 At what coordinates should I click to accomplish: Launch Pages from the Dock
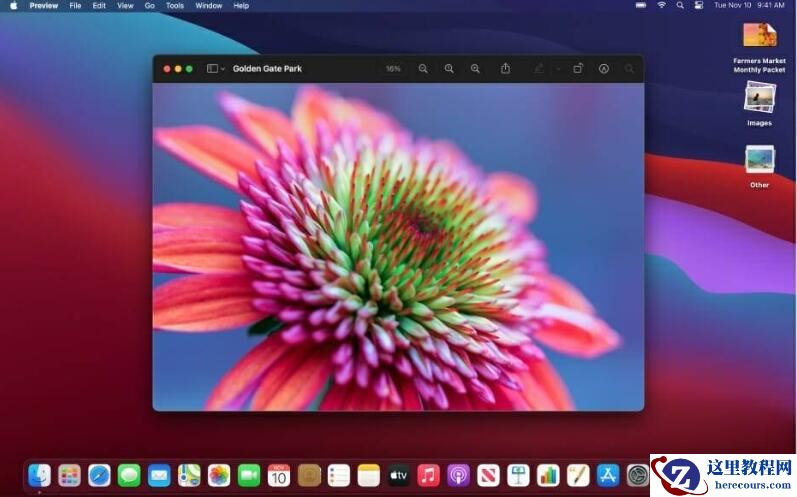[578, 476]
